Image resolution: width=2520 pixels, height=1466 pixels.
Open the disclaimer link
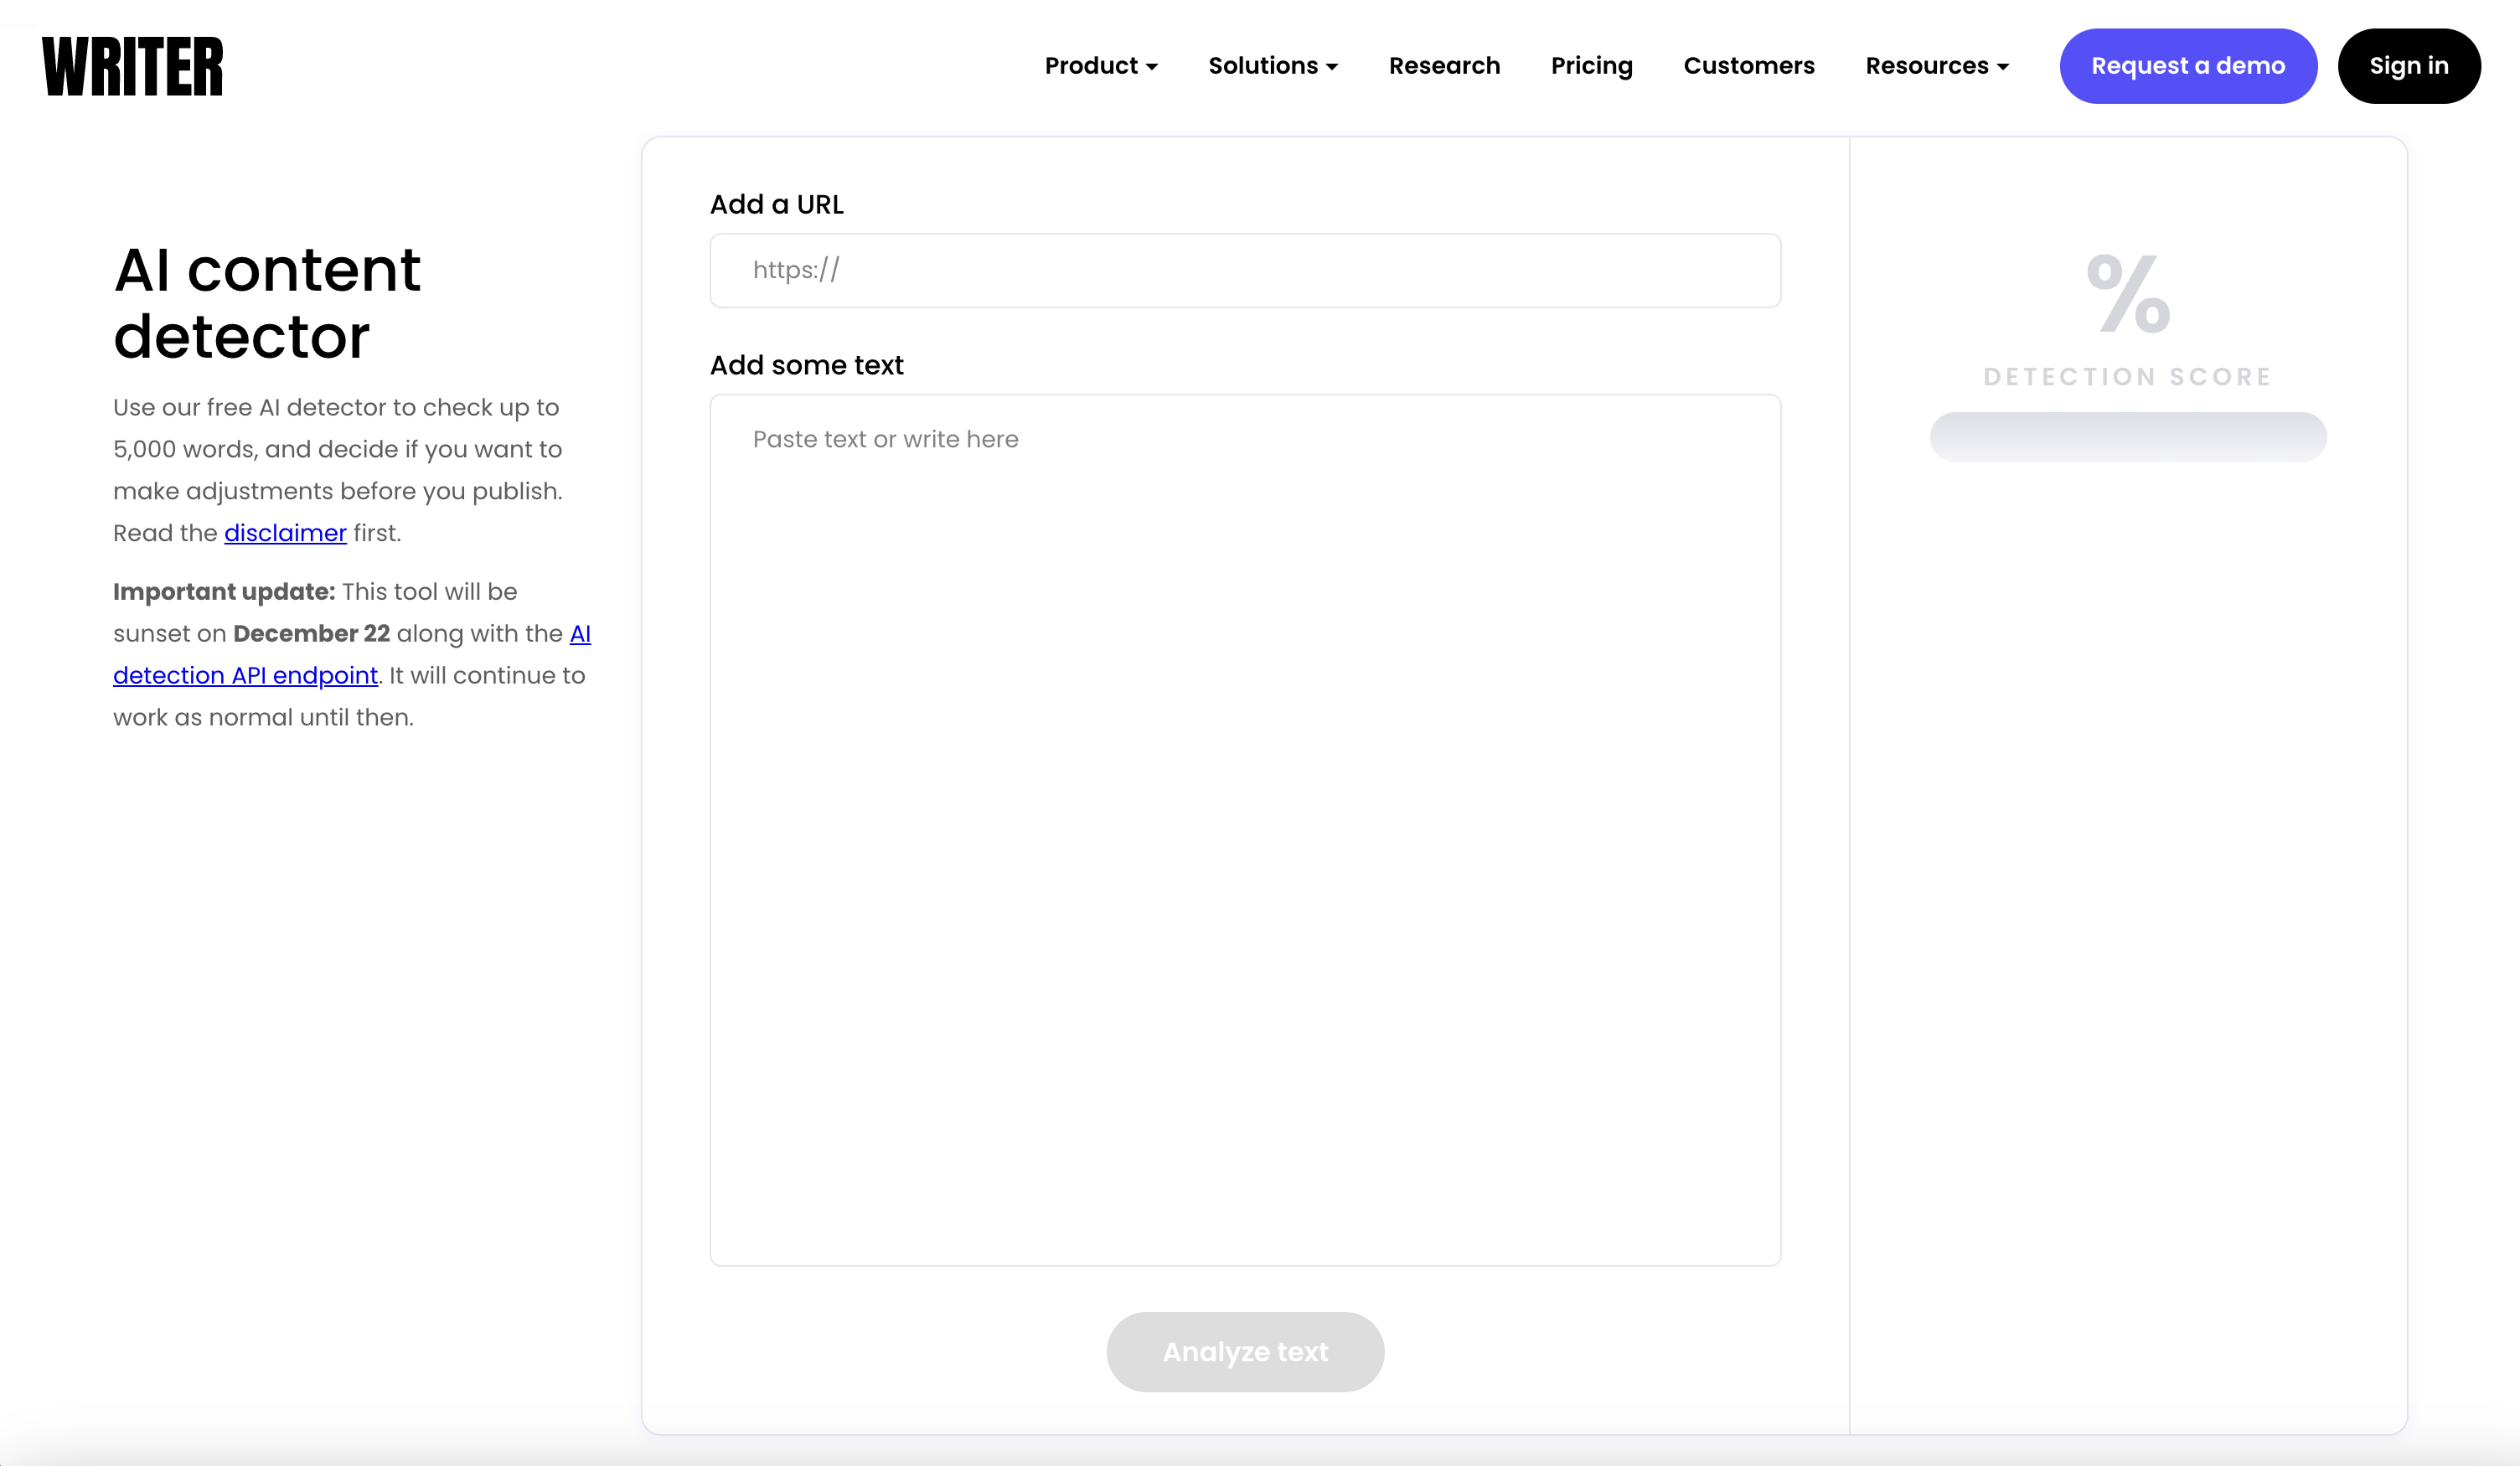pos(285,533)
